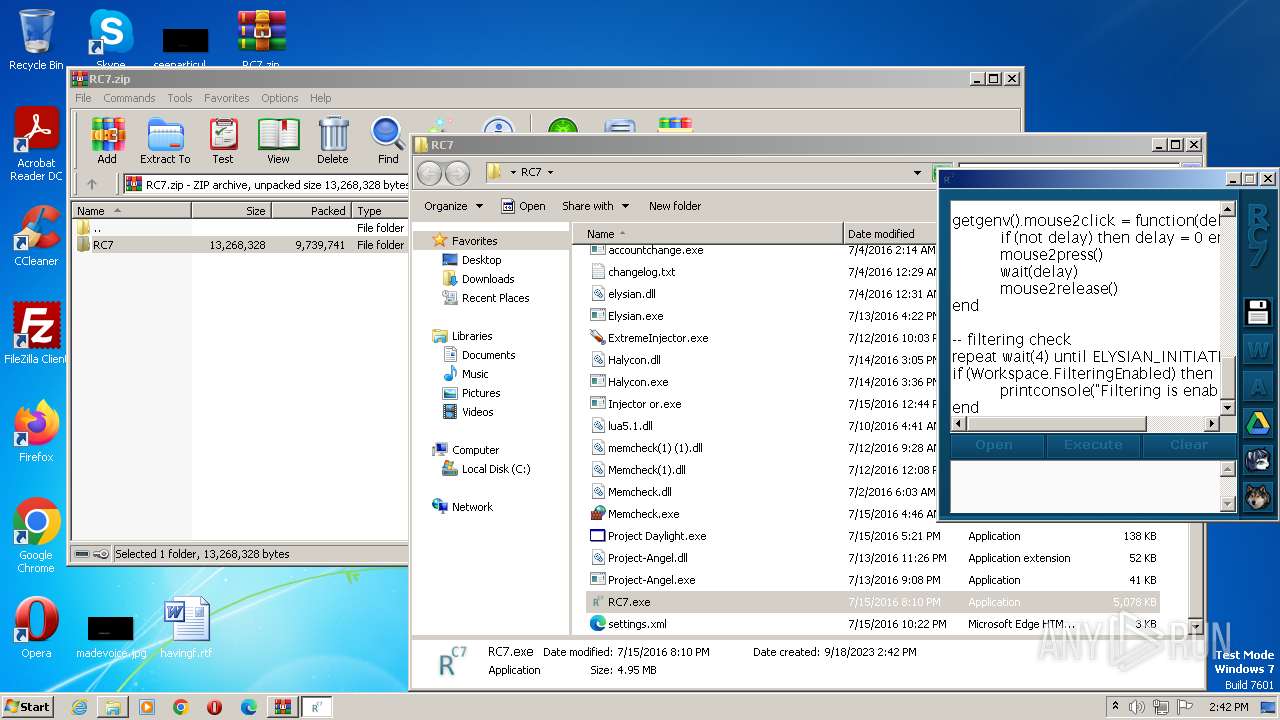This screenshot has height=720, width=1280.
Task: Open the Tools menu in WinRAR
Action: (x=180, y=98)
